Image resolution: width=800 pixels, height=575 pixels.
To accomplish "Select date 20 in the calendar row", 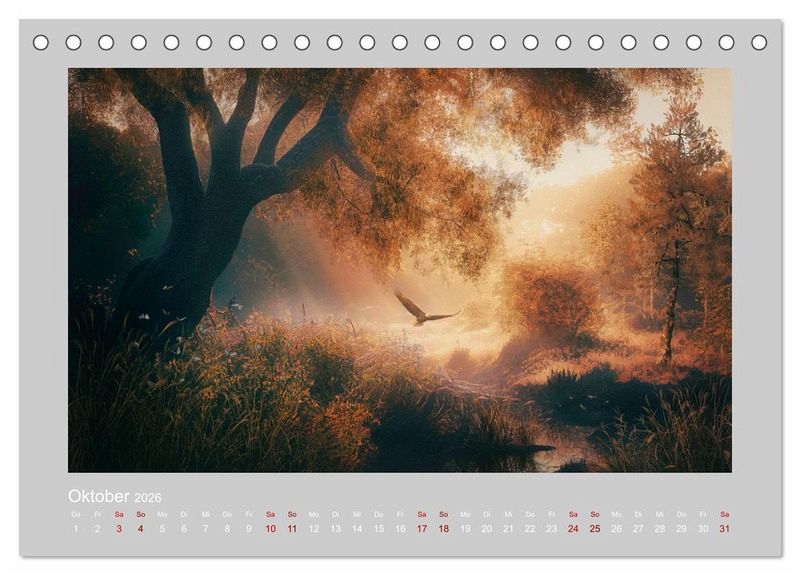I will [x=487, y=529].
